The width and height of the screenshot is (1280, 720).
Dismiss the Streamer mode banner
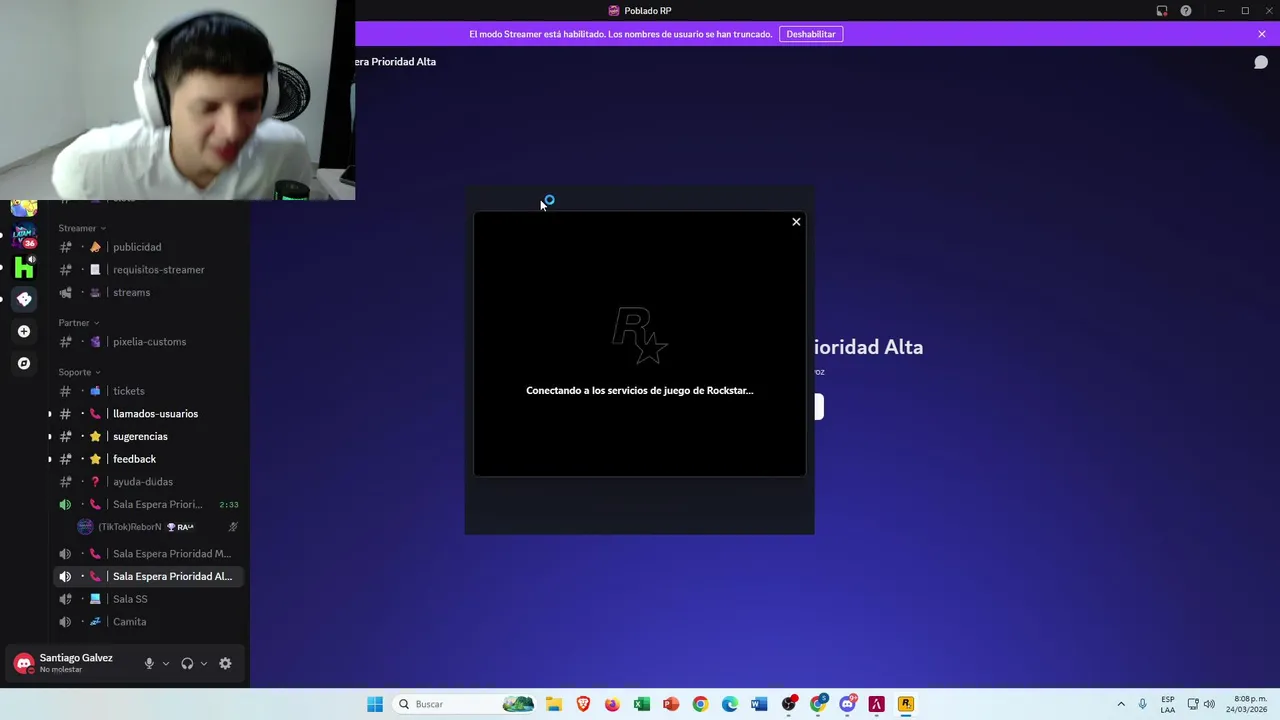coord(1262,34)
